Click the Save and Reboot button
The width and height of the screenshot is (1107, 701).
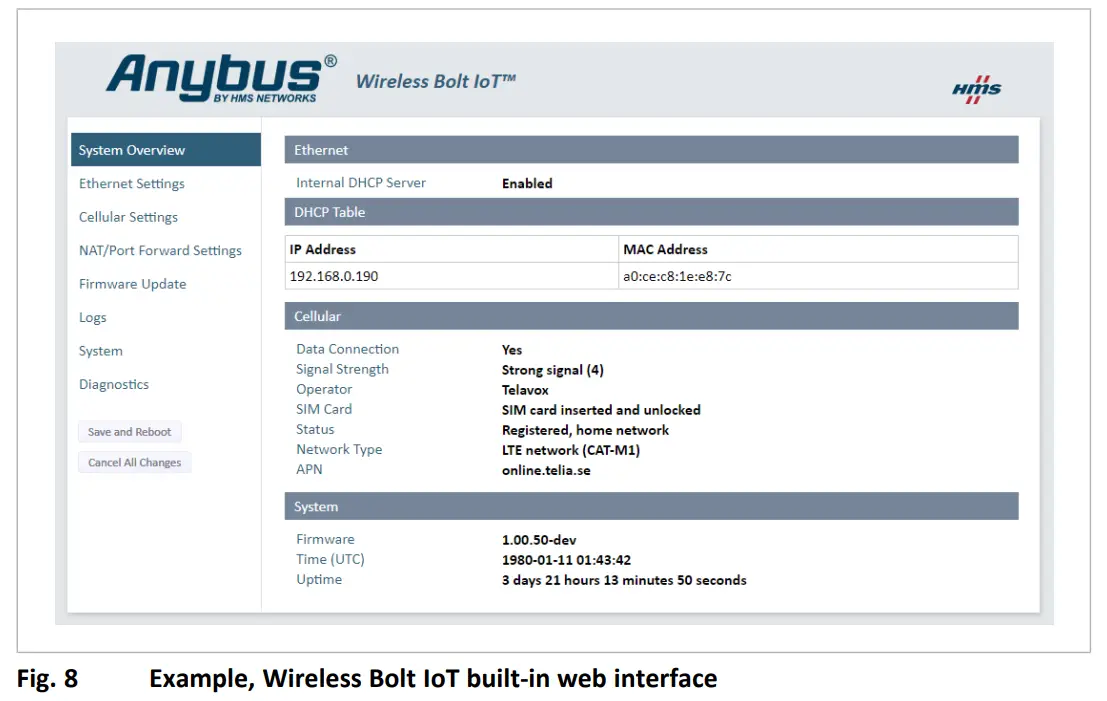(129, 432)
